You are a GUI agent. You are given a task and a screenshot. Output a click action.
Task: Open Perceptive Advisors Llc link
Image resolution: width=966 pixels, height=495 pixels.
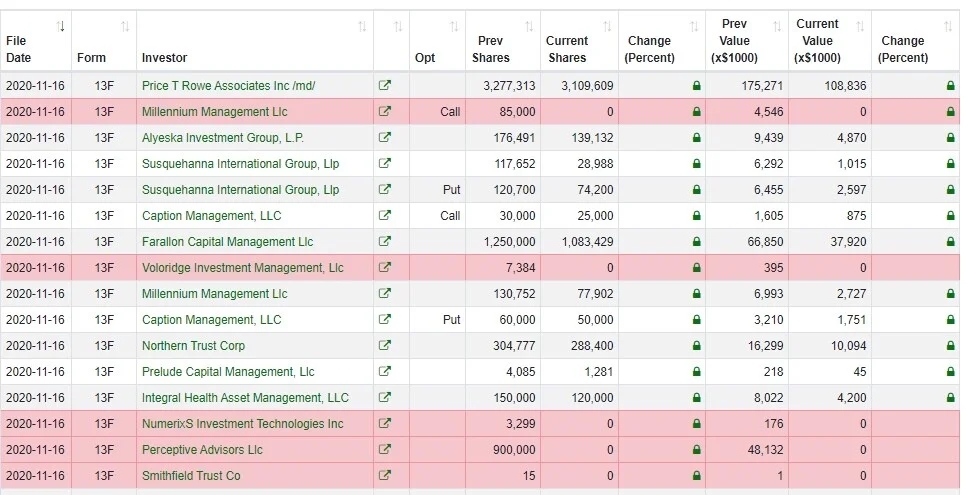point(202,449)
